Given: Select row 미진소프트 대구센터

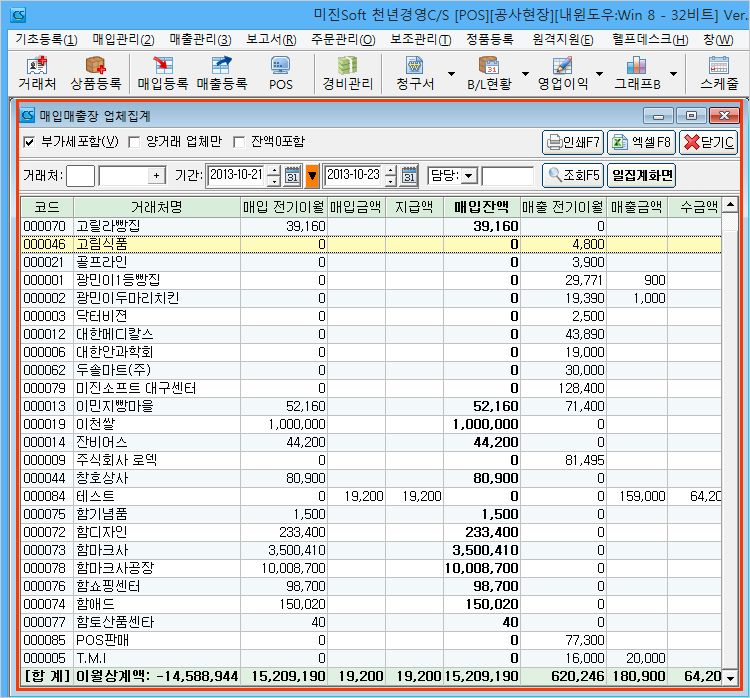Looking at the screenshot, I should pos(371,388).
